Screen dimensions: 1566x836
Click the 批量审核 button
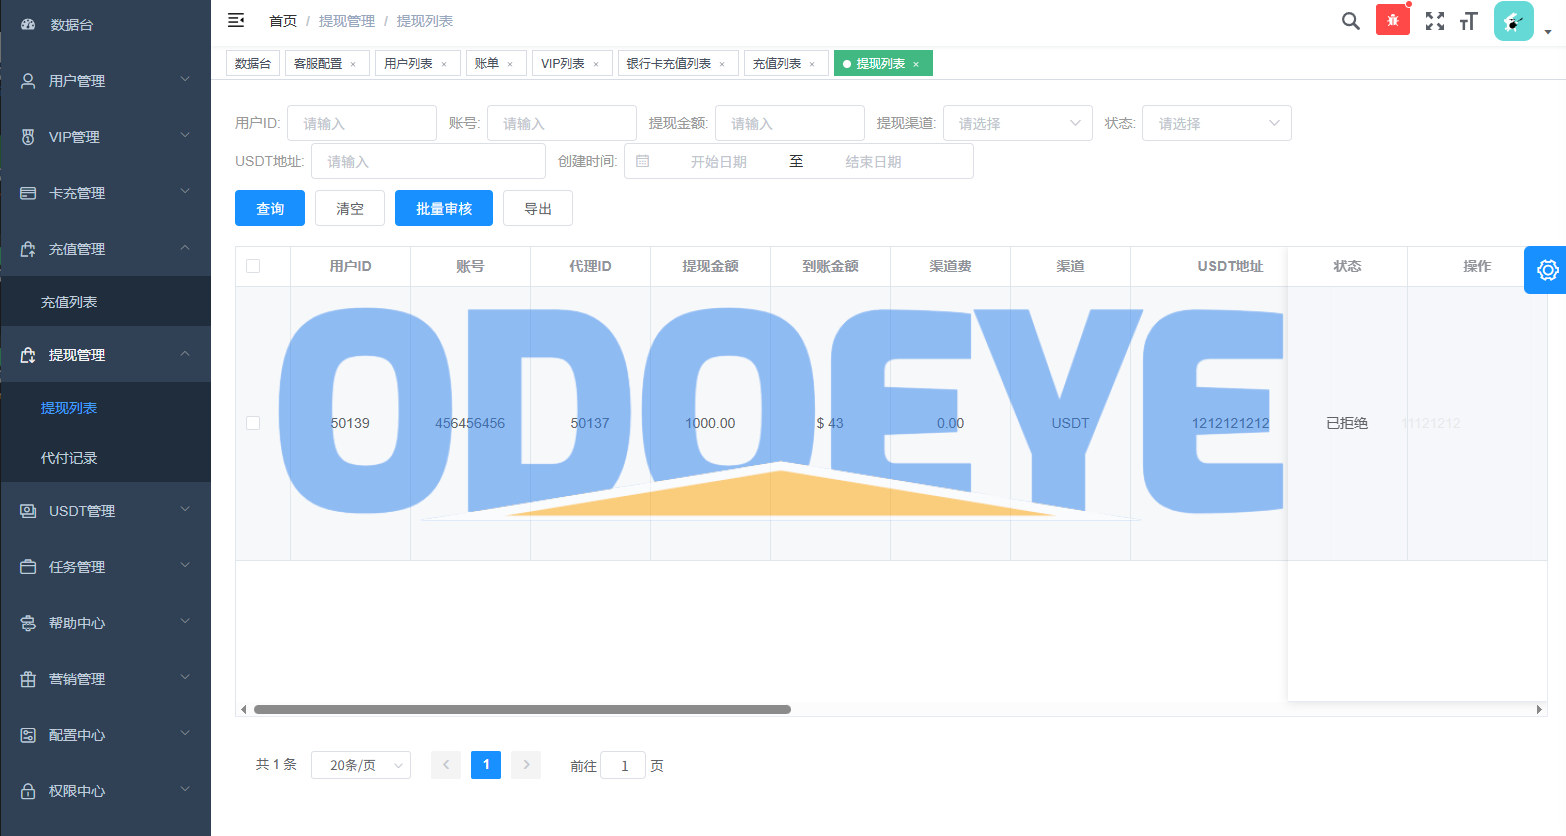click(x=443, y=208)
